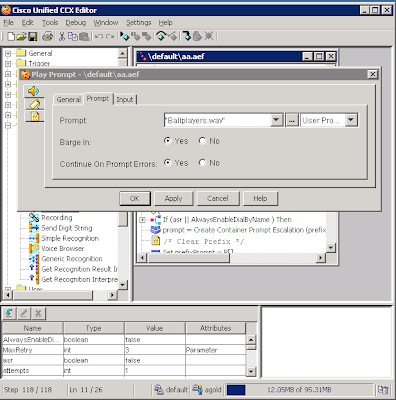Screen dimensions: 396x400
Task: Click the Help button in dialog
Action: 260,199
